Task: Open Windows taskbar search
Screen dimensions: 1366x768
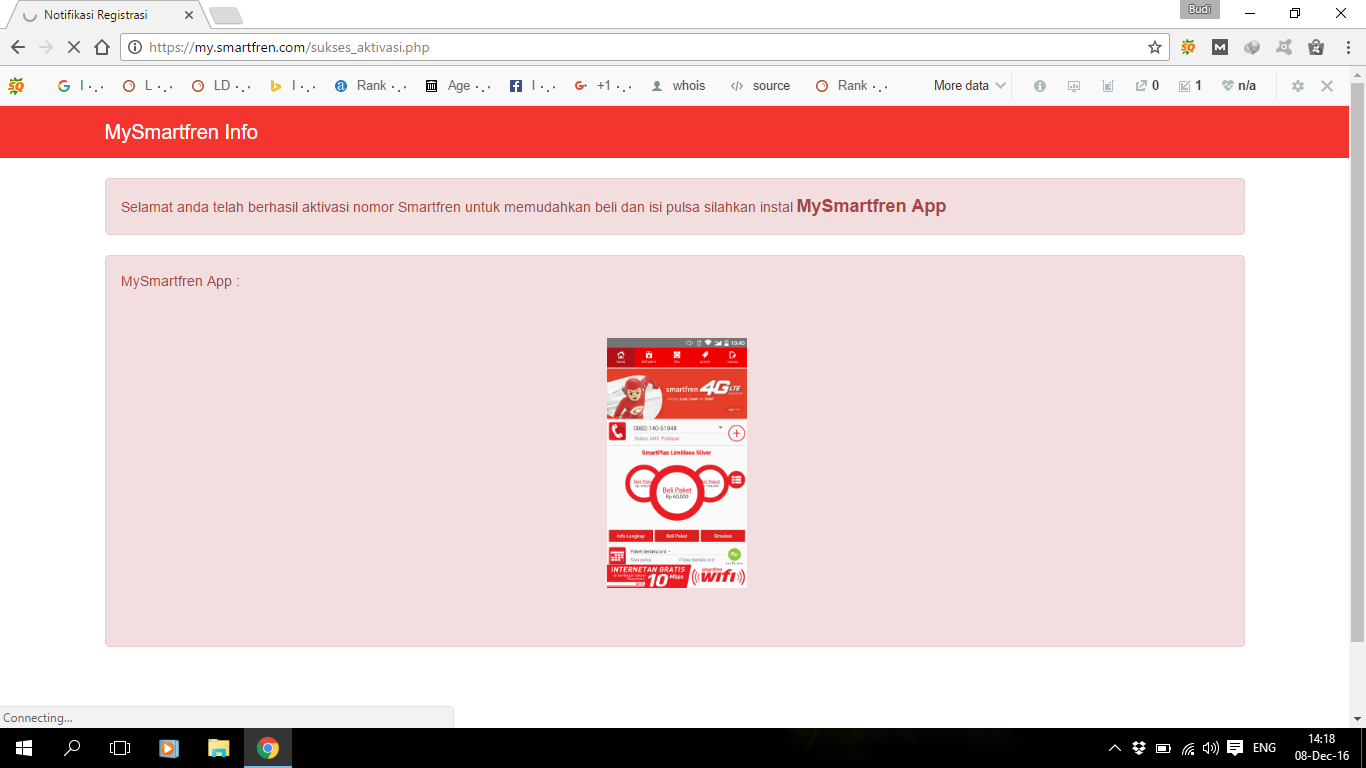Action: (x=72, y=748)
